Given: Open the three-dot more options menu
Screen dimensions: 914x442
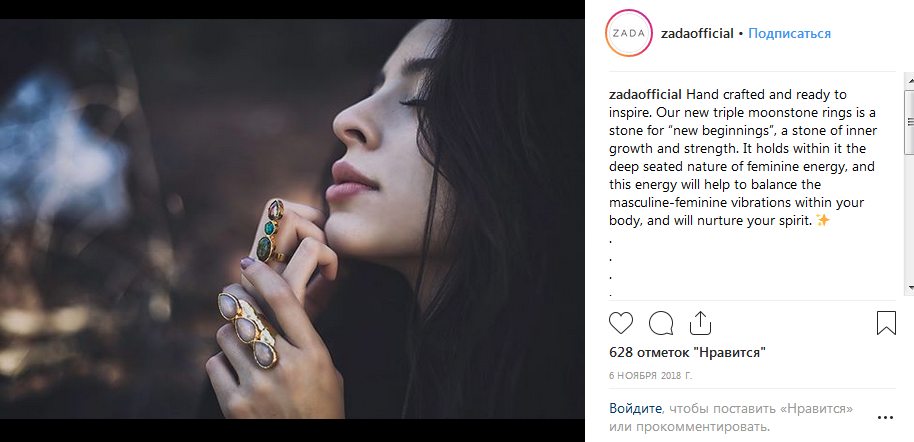Looking at the screenshot, I should pos(885,417).
